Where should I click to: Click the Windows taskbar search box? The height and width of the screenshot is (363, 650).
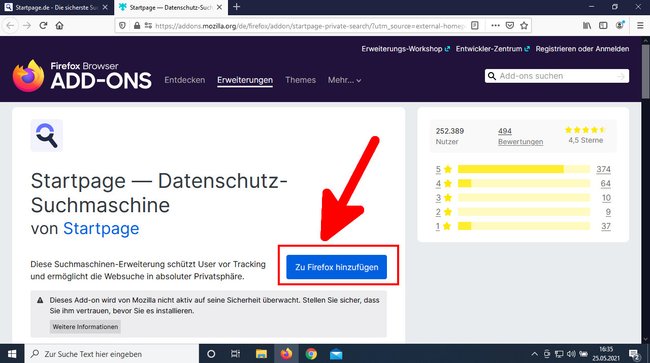coord(112,354)
